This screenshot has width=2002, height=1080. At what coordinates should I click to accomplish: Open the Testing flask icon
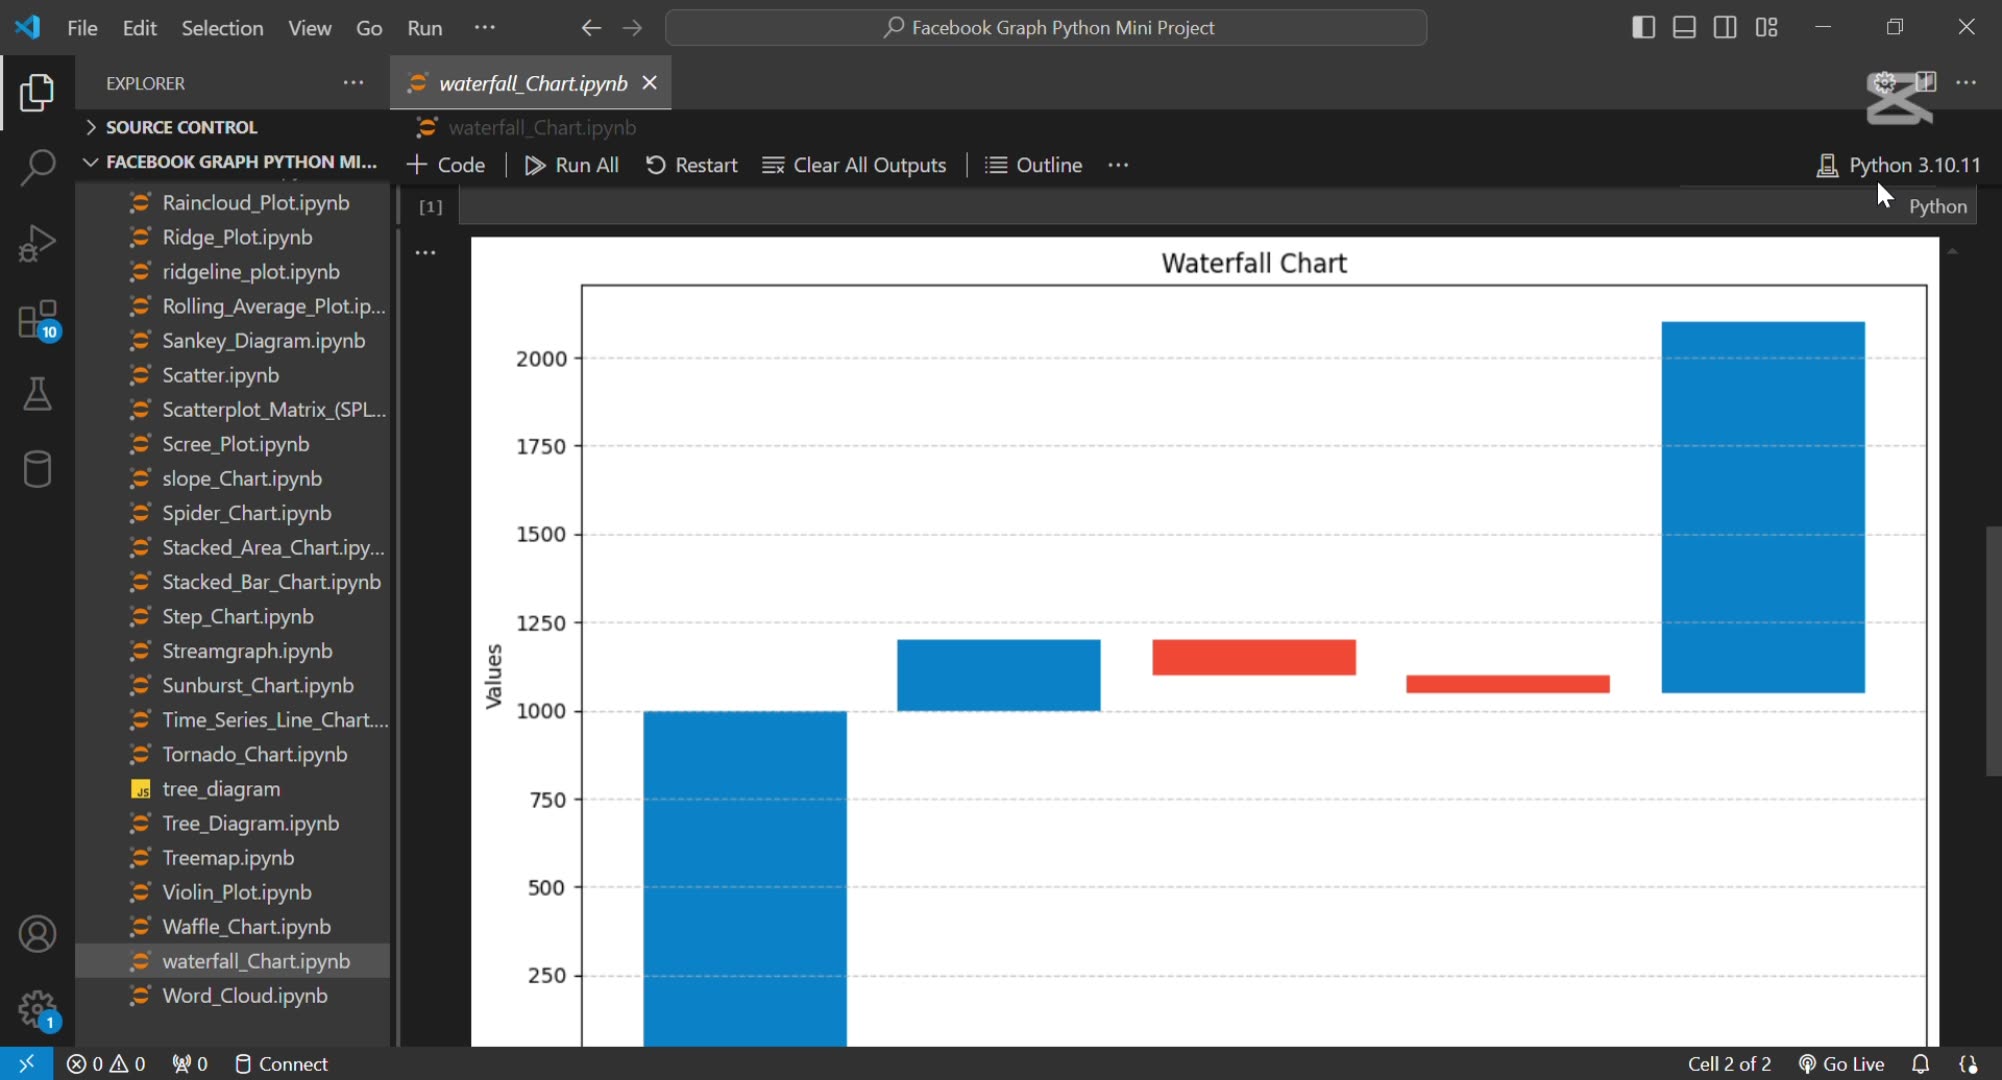pyautogui.click(x=37, y=393)
